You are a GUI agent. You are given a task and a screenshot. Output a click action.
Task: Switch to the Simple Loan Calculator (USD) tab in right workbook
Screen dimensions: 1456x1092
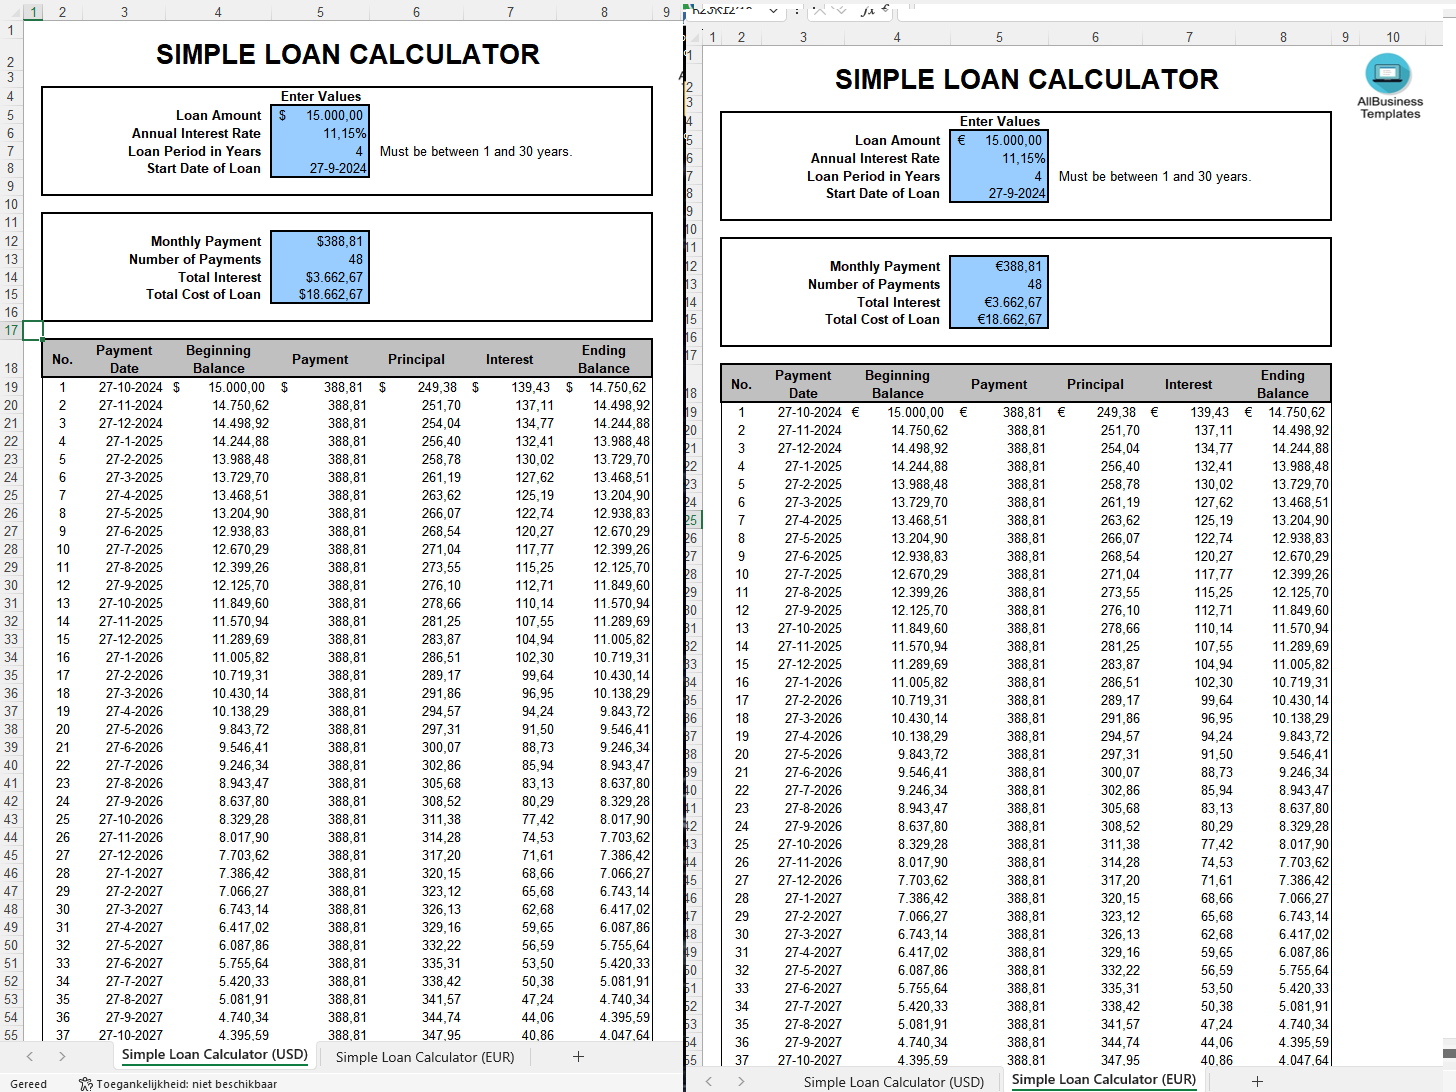893,1080
